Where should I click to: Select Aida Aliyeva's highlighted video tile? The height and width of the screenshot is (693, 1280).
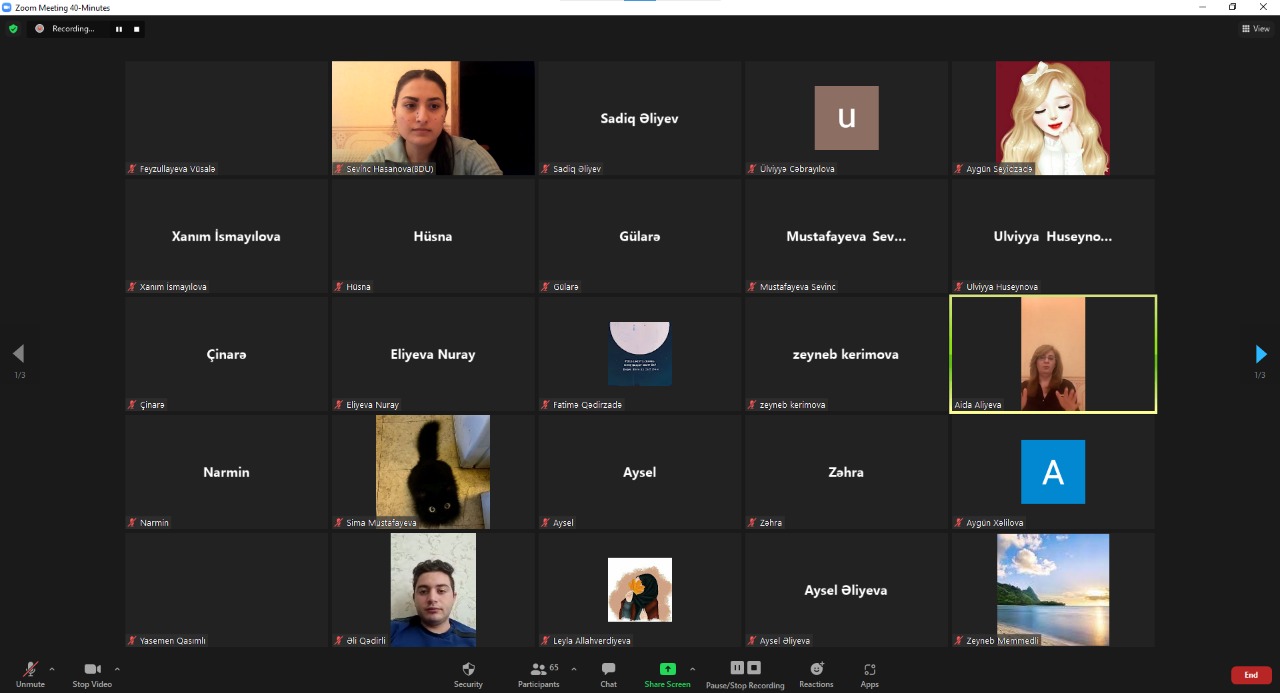tap(1053, 354)
